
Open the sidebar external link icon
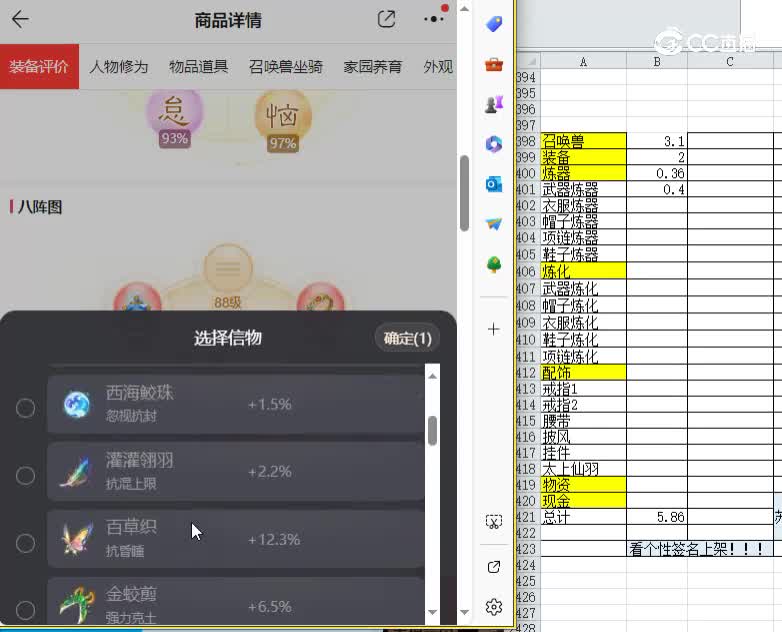tap(494, 567)
